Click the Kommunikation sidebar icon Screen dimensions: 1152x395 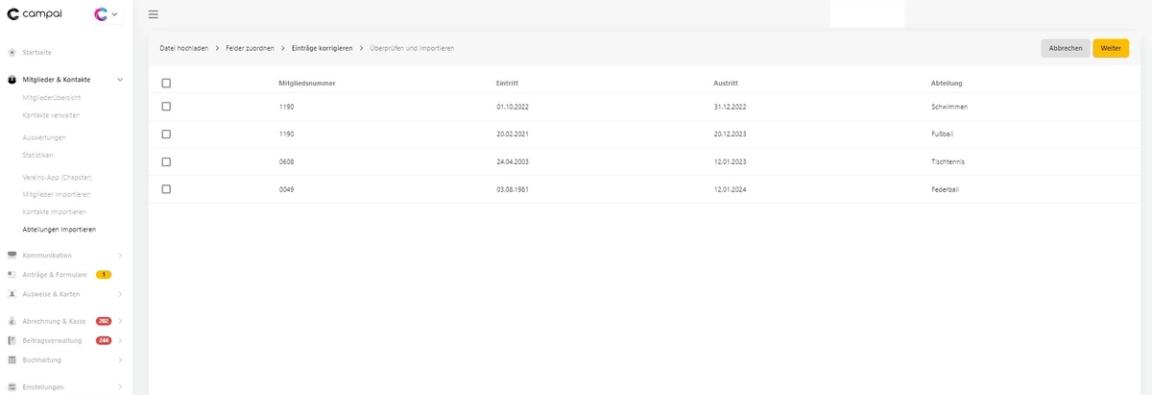click(x=12, y=256)
